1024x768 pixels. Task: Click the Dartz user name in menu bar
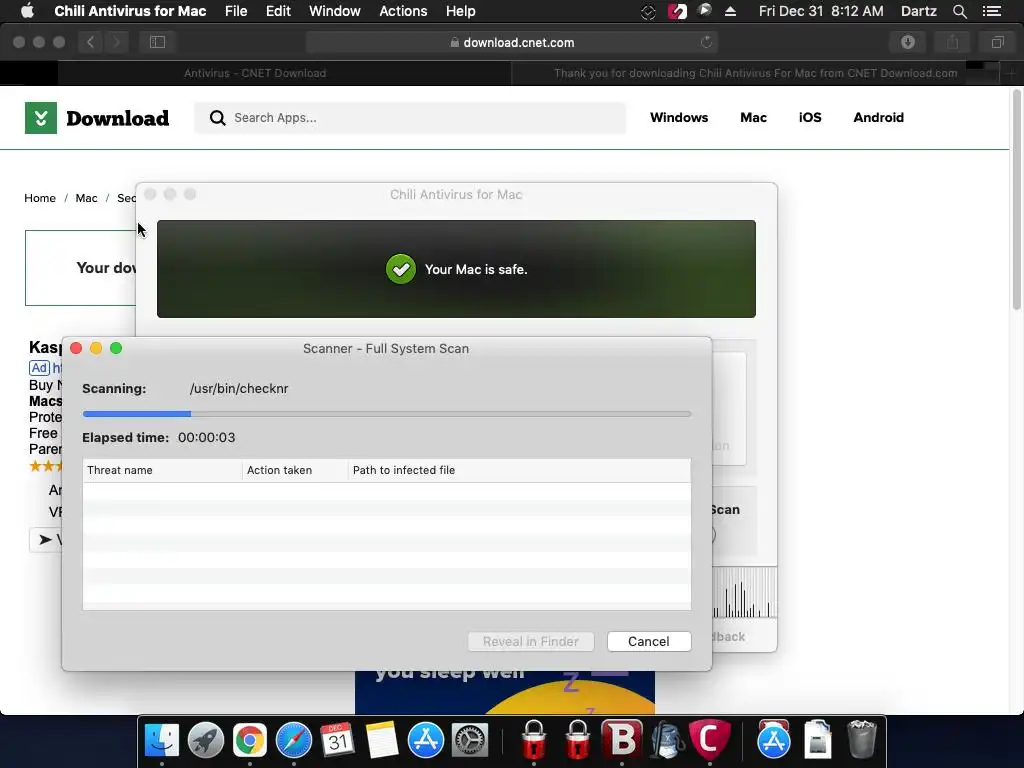click(x=918, y=11)
